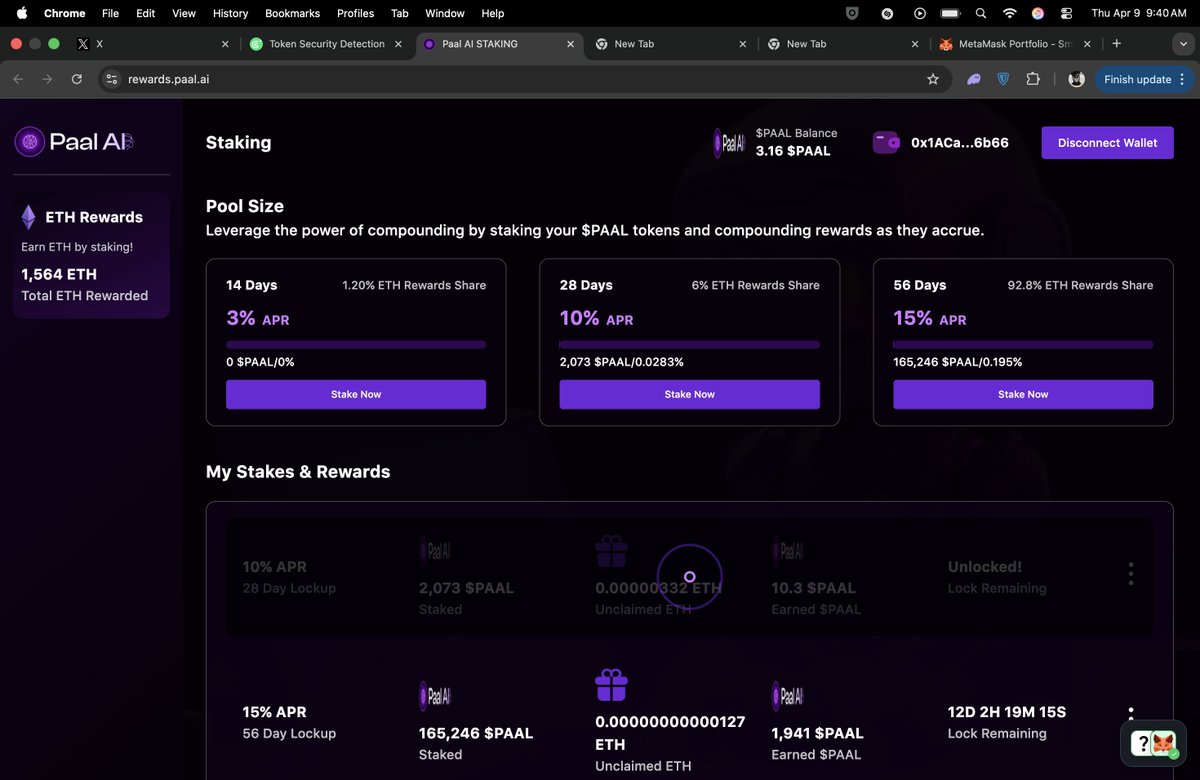Image resolution: width=1200 pixels, height=780 pixels.
Task: Click the date and time in menu bar
Action: click(1139, 13)
